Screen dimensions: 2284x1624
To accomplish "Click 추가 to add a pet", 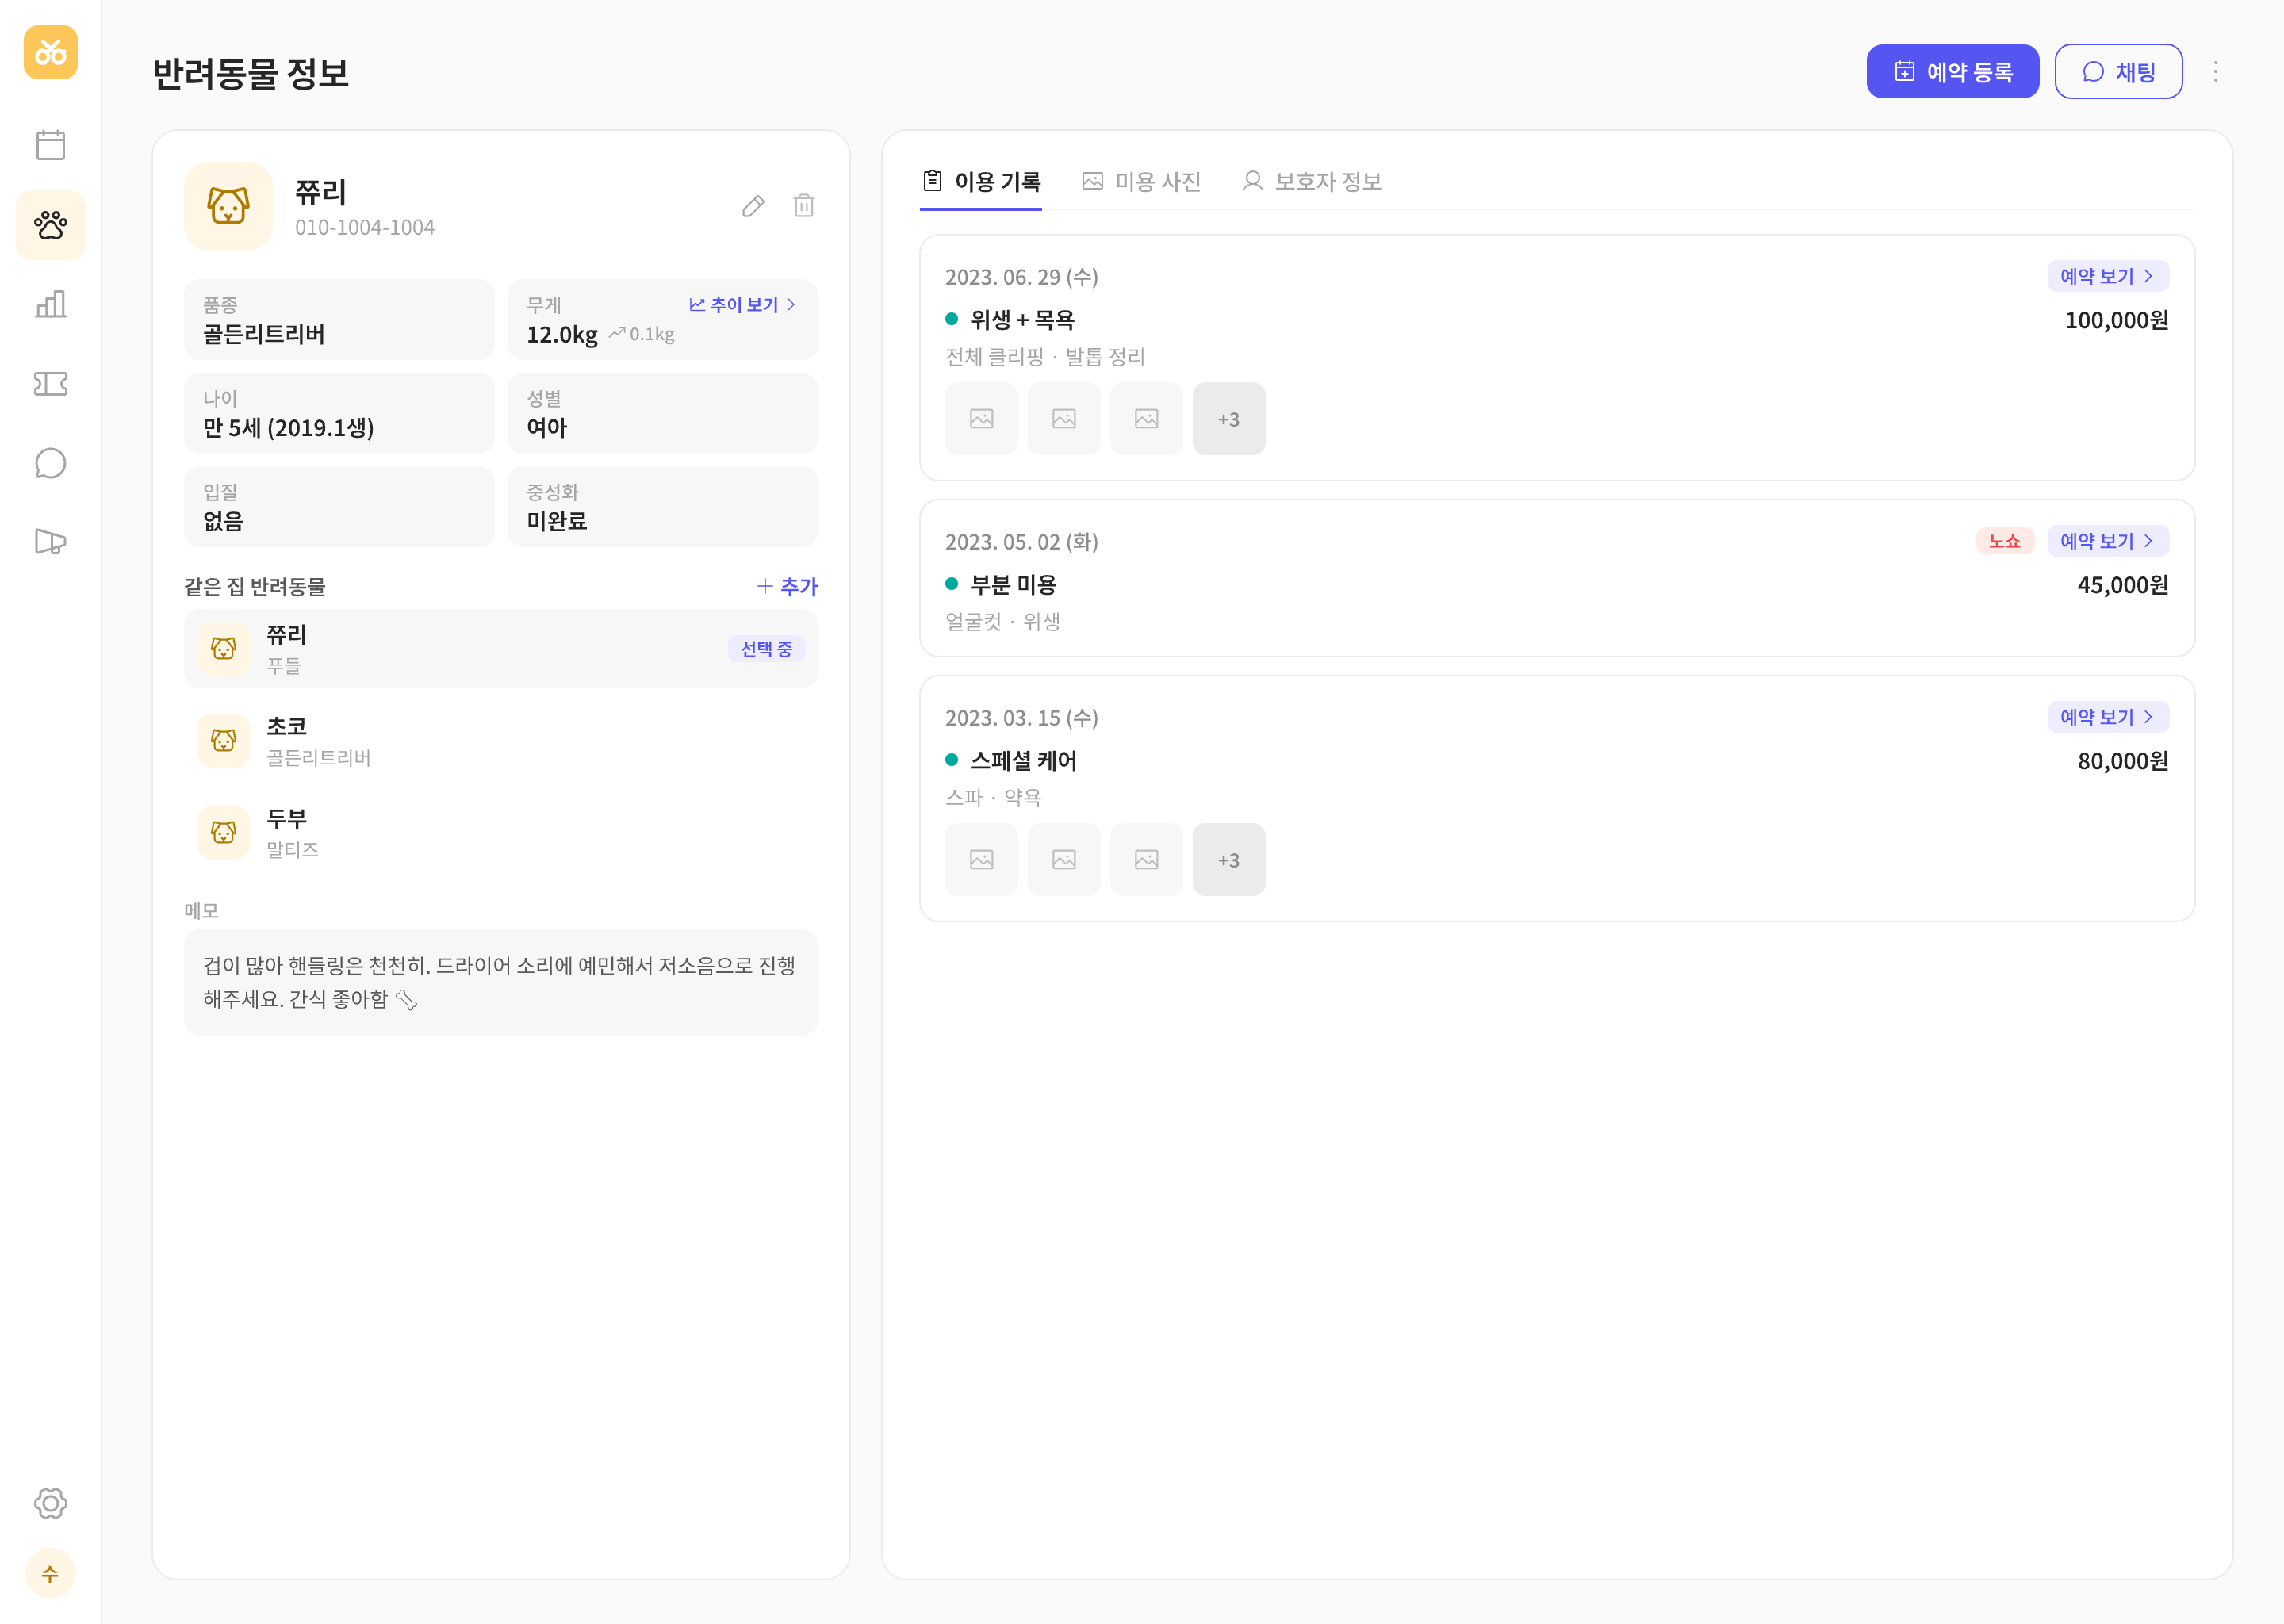I will [x=787, y=587].
